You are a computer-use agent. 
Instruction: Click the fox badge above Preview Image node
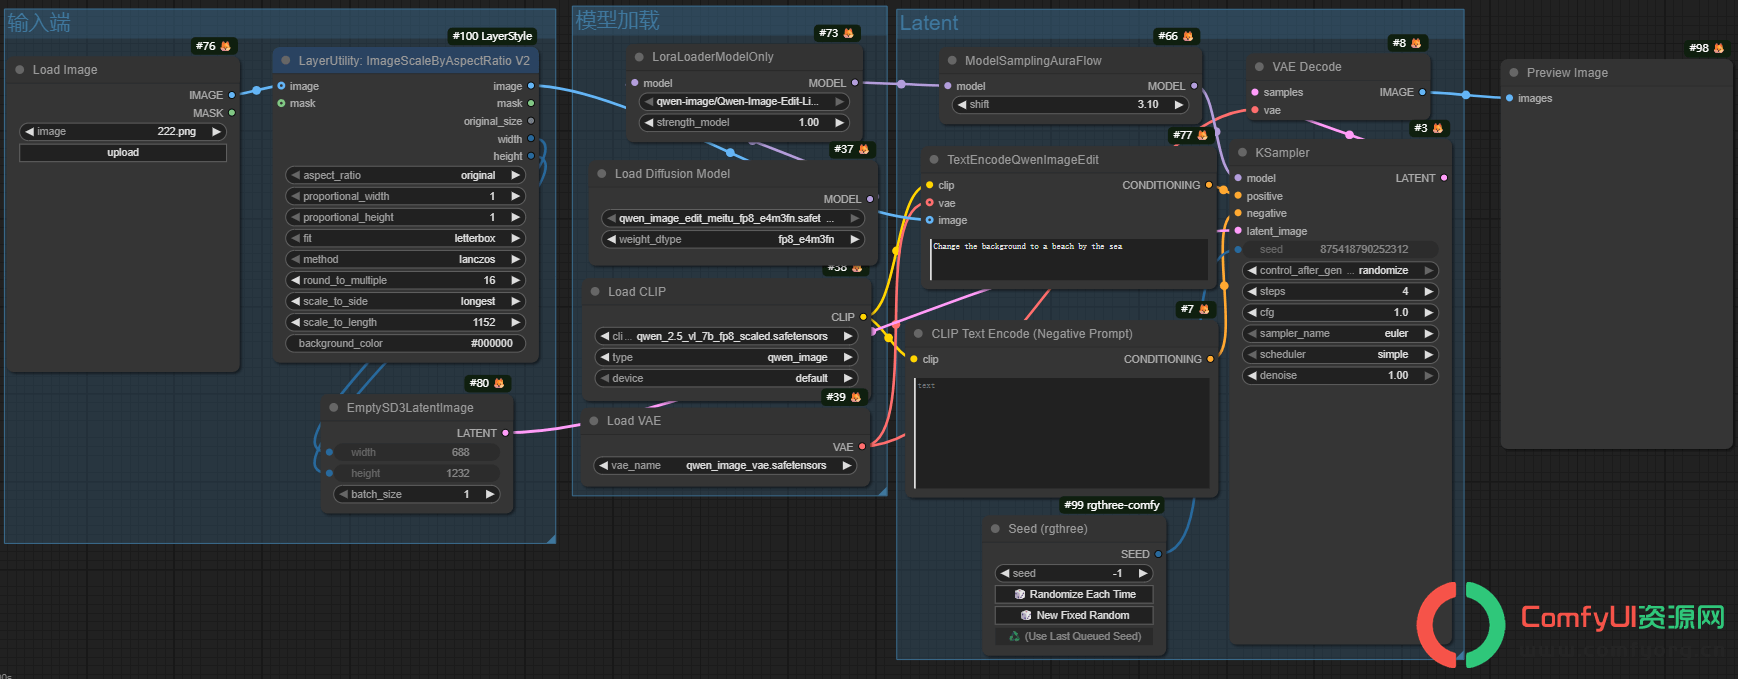pyautogui.click(x=1719, y=48)
